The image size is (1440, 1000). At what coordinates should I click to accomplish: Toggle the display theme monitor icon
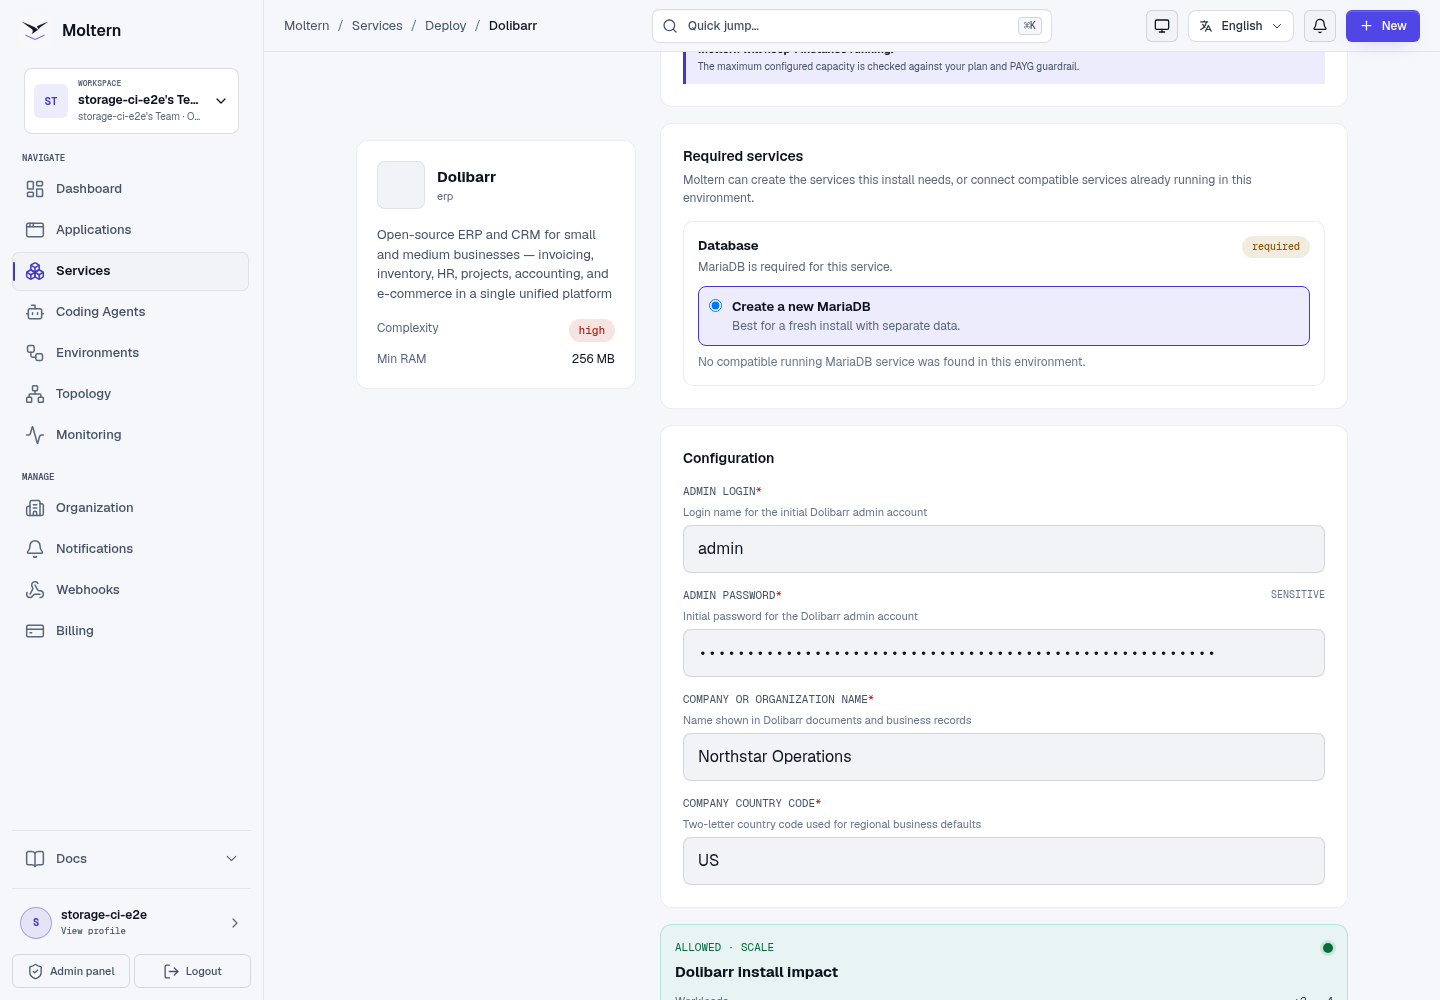1162,26
